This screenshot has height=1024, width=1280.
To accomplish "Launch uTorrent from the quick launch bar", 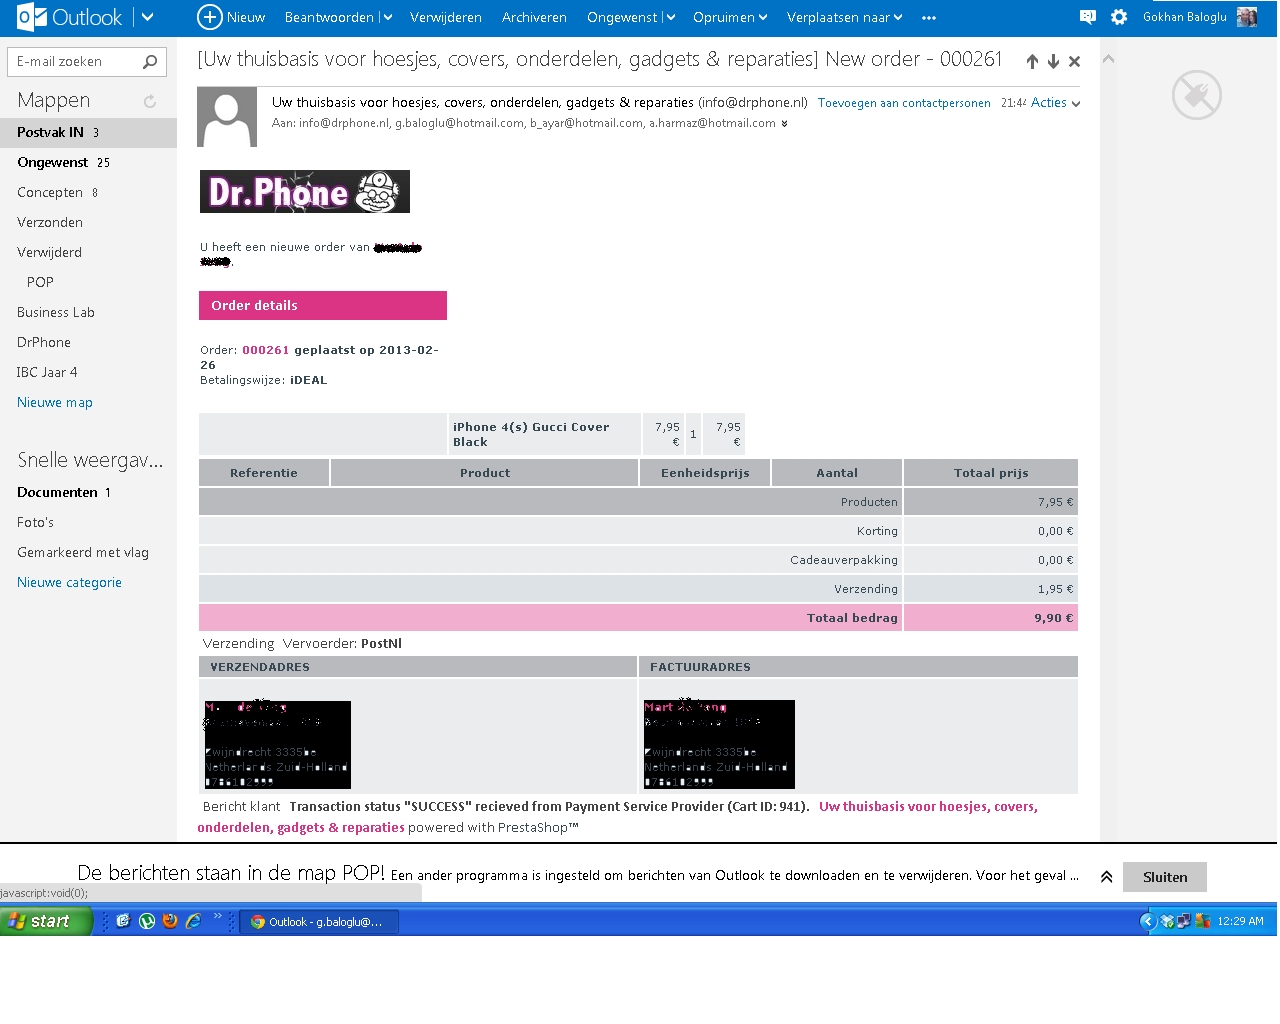I will tap(147, 921).
